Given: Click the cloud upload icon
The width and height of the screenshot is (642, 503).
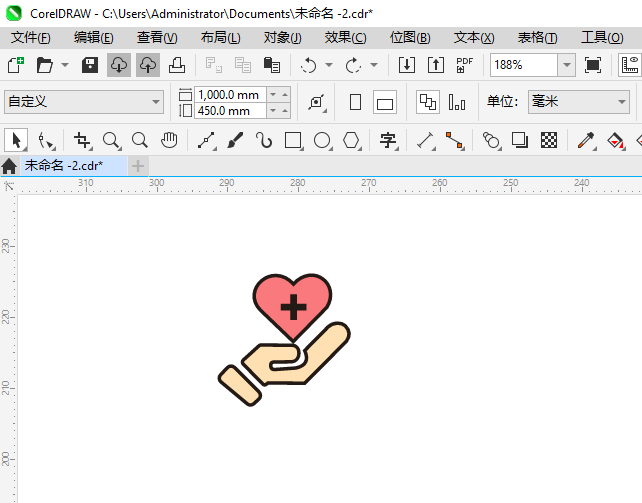Looking at the screenshot, I should (x=148, y=65).
